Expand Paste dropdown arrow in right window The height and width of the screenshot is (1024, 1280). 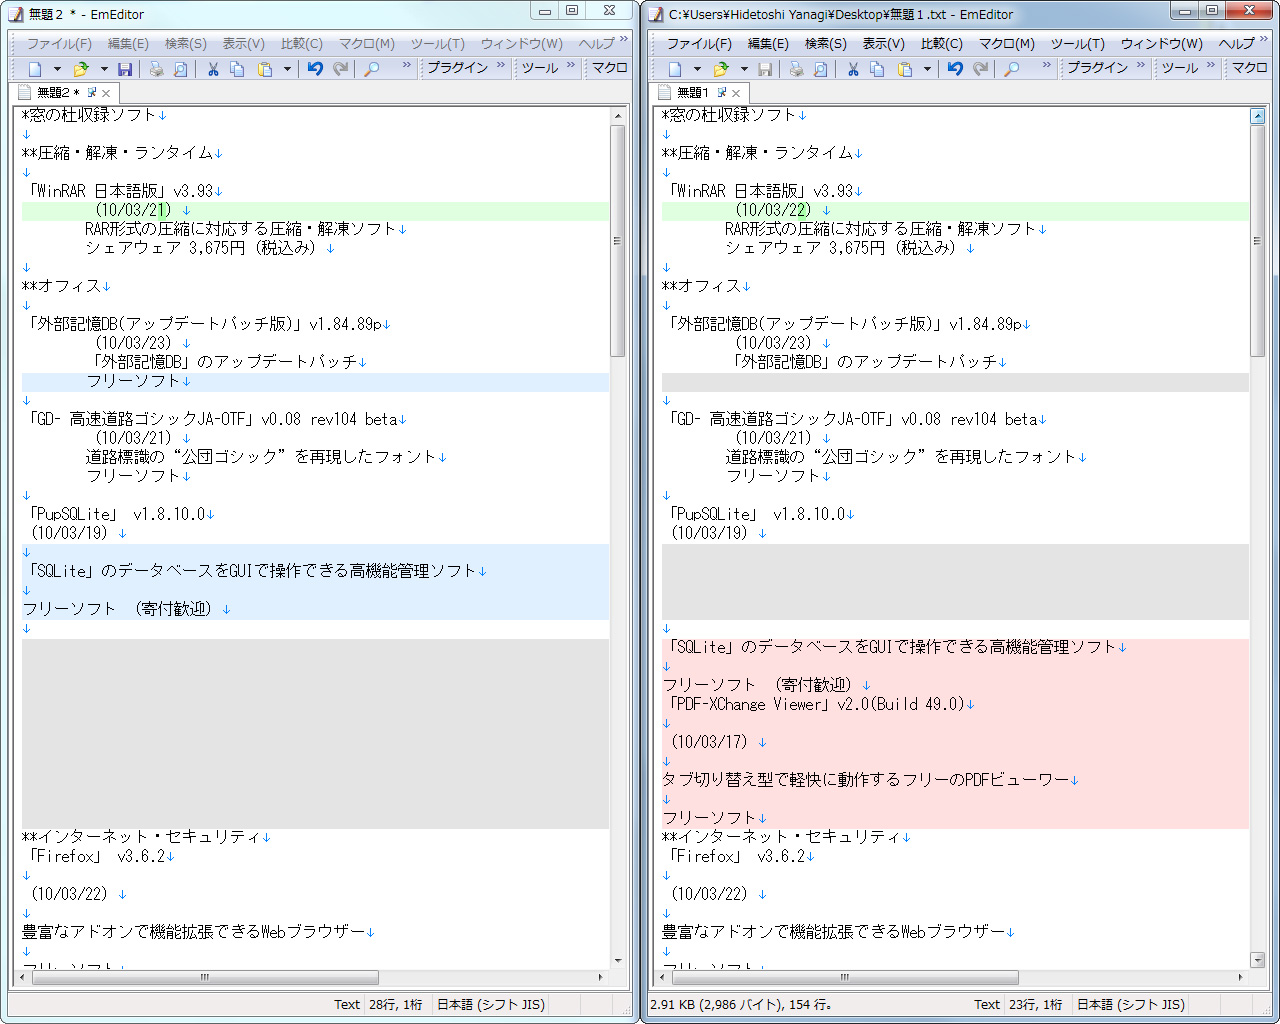(927, 69)
